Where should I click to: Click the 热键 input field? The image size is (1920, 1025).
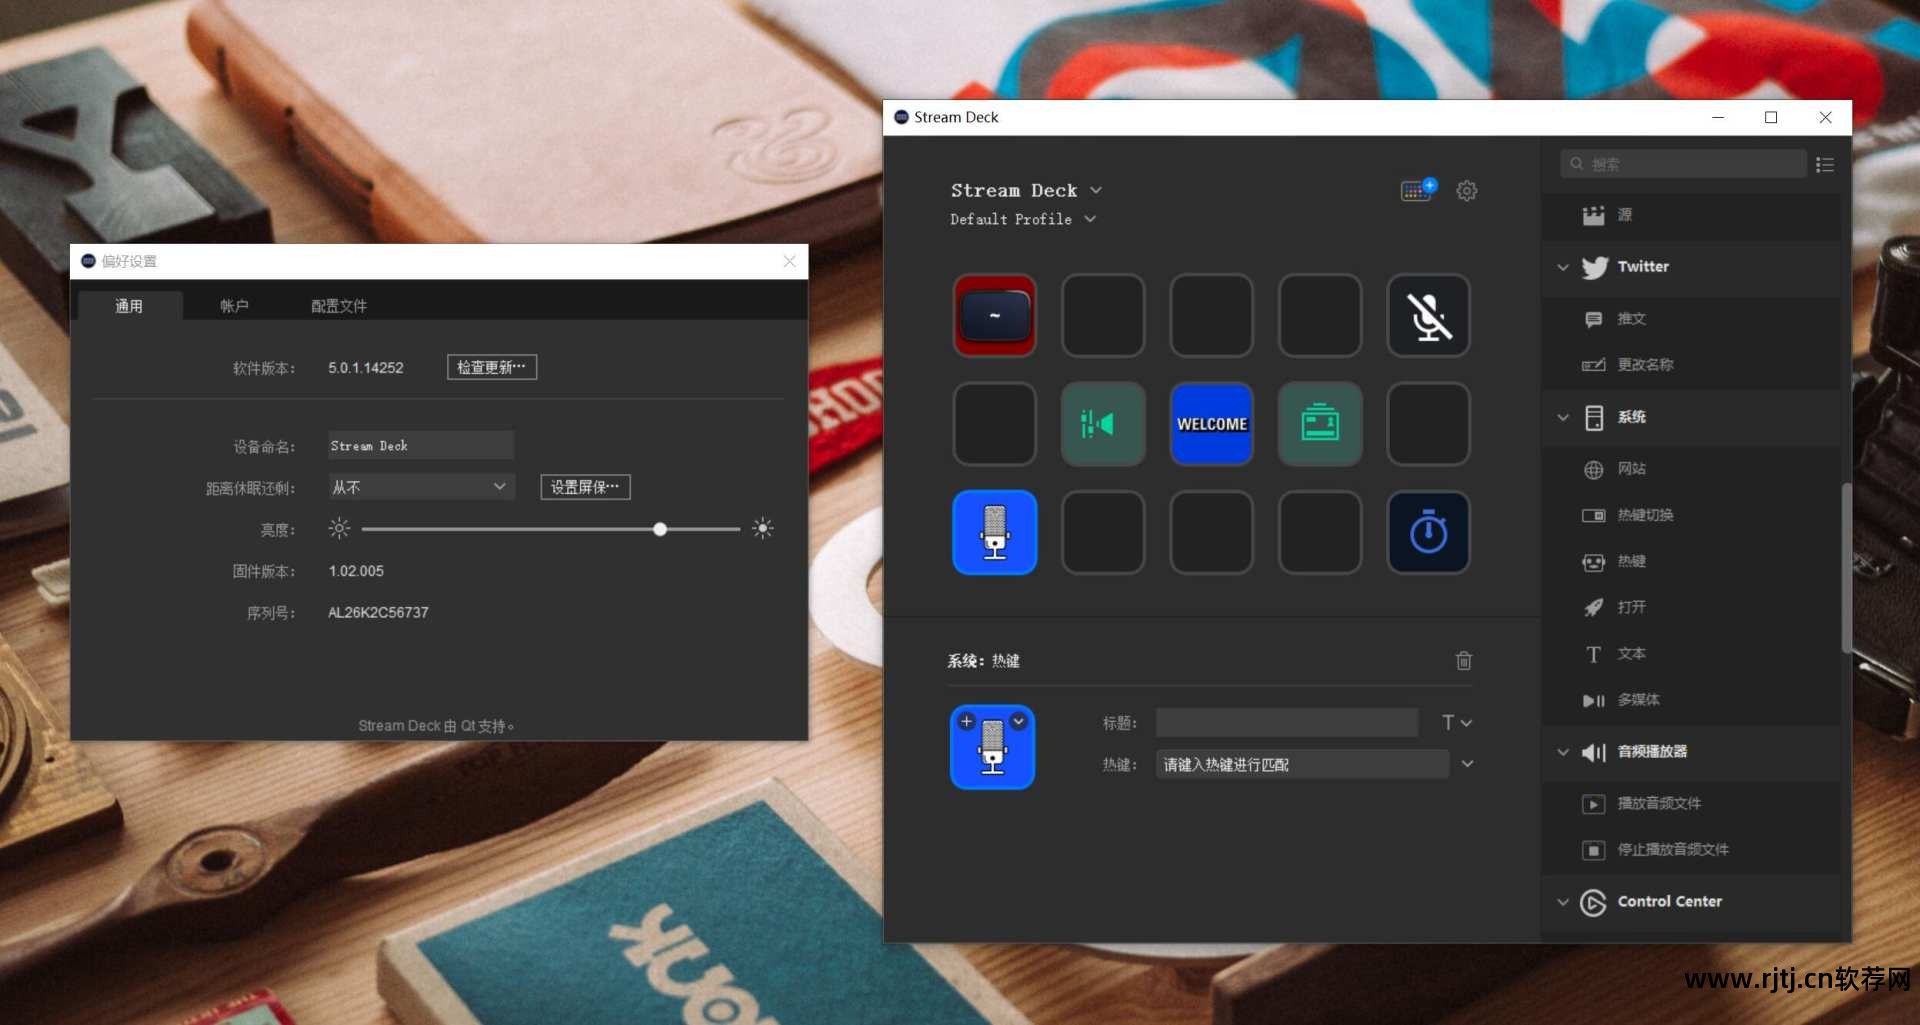tap(1302, 764)
